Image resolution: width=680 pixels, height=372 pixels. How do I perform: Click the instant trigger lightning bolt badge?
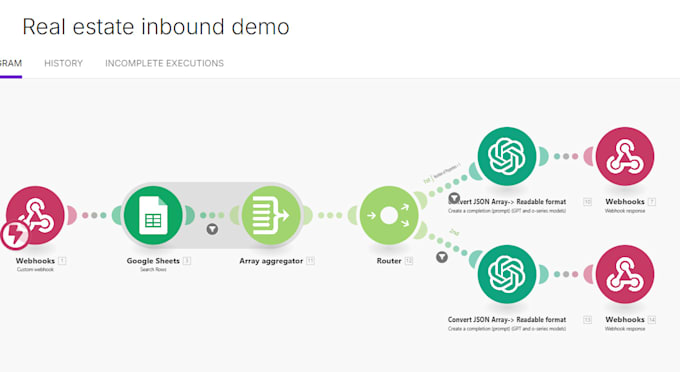(x=15, y=235)
